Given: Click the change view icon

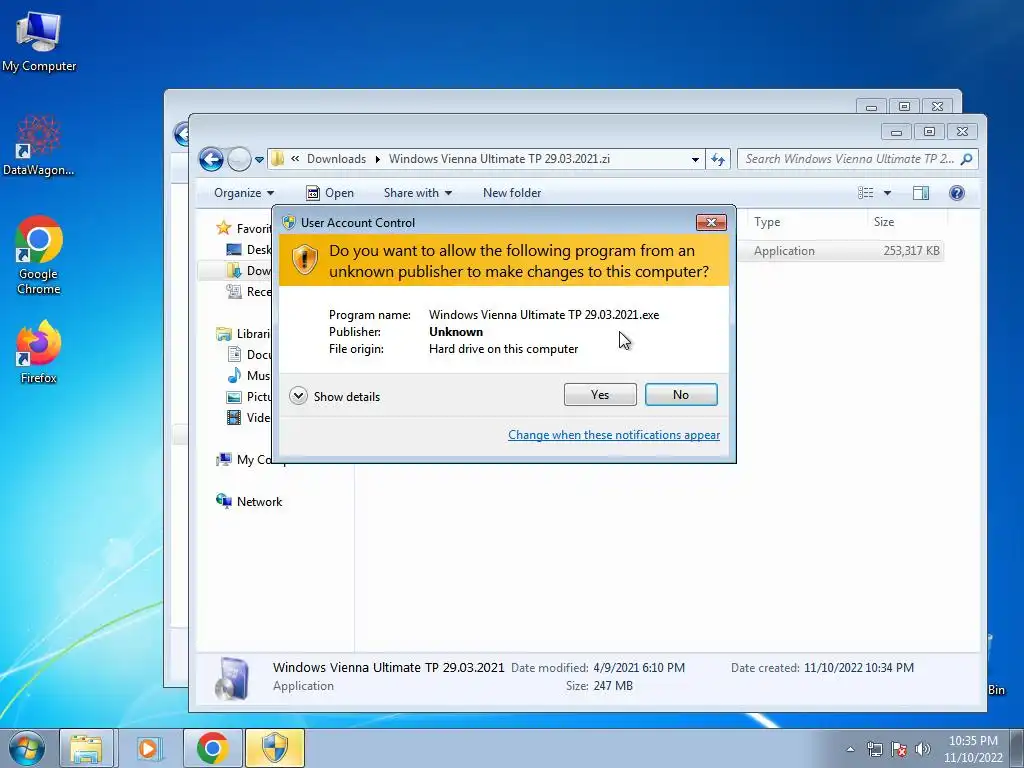Looking at the screenshot, I should pyautogui.click(x=865, y=193).
